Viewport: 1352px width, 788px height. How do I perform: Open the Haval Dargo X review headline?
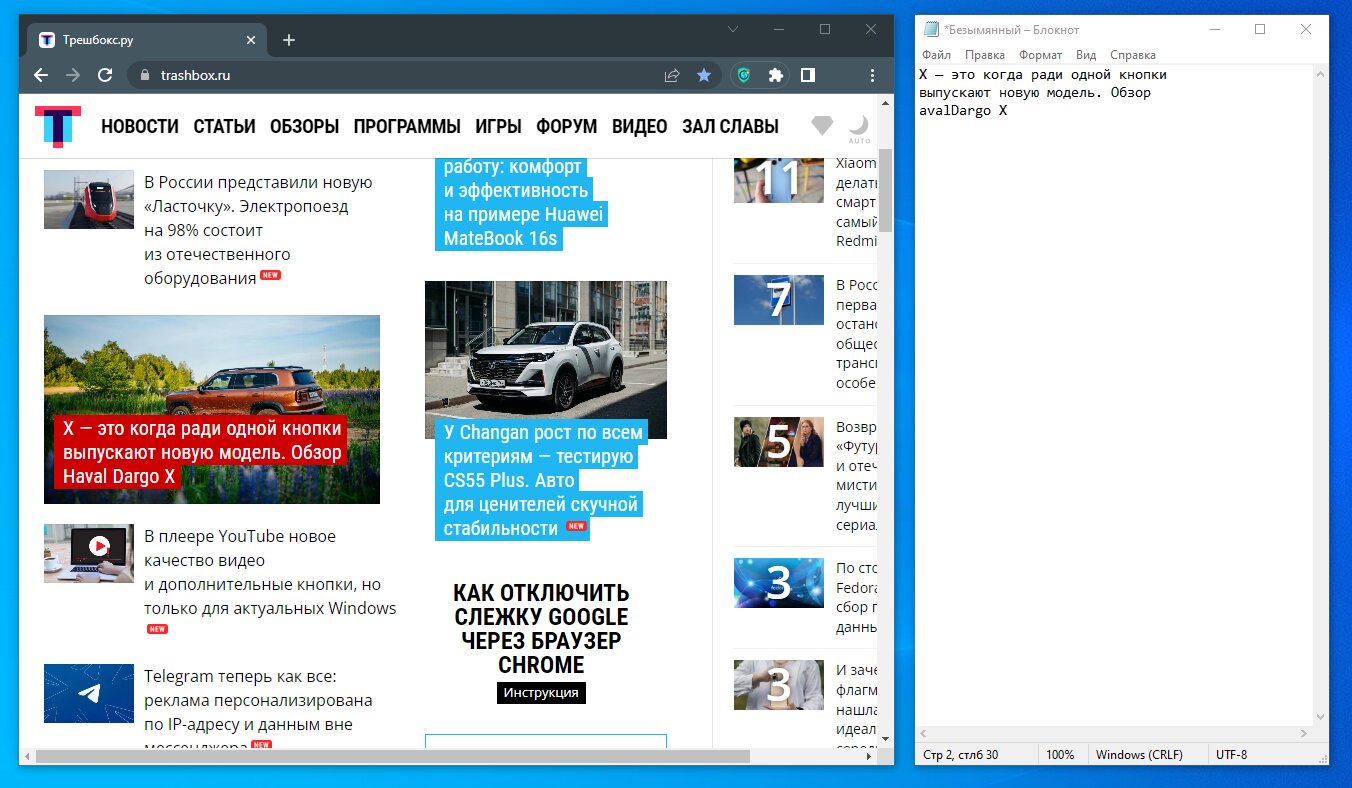click(x=200, y=452)
